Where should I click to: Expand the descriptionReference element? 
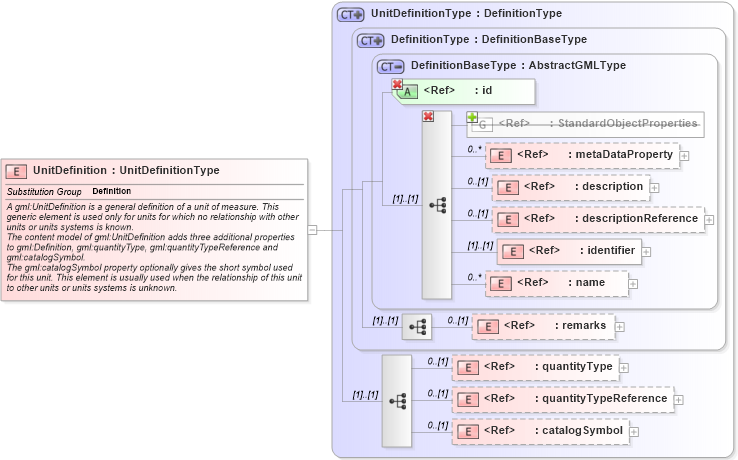coord(709,220)
